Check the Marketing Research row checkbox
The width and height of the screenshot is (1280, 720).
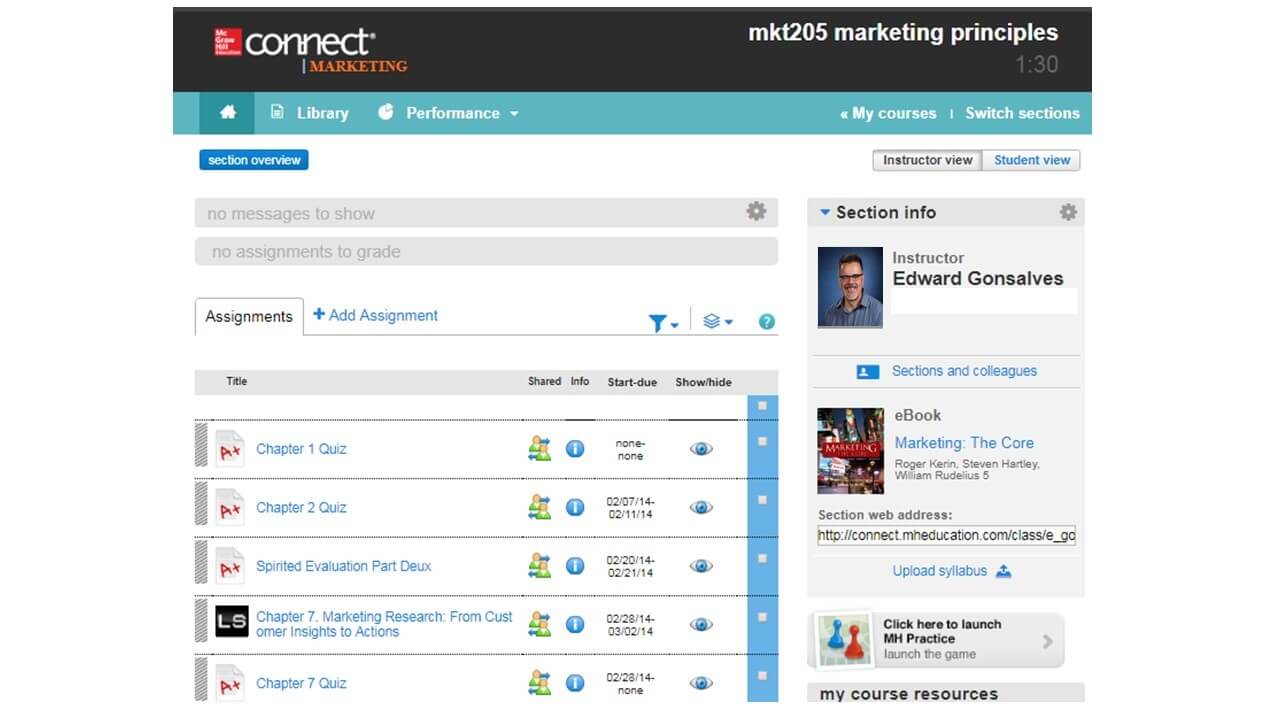[762, 617]
